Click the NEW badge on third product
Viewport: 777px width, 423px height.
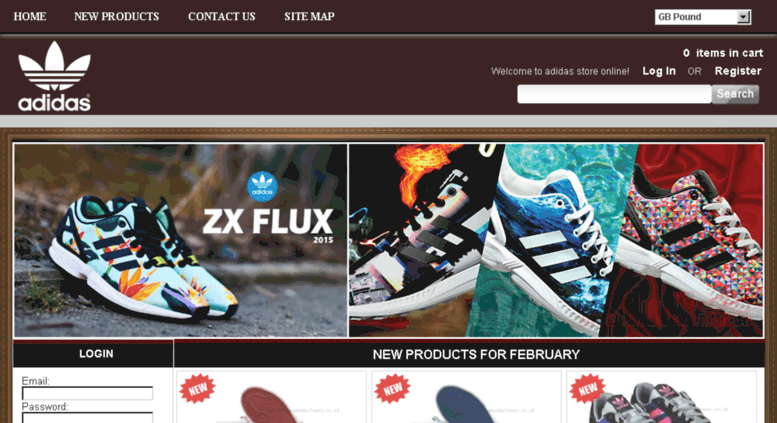(588, 388)
